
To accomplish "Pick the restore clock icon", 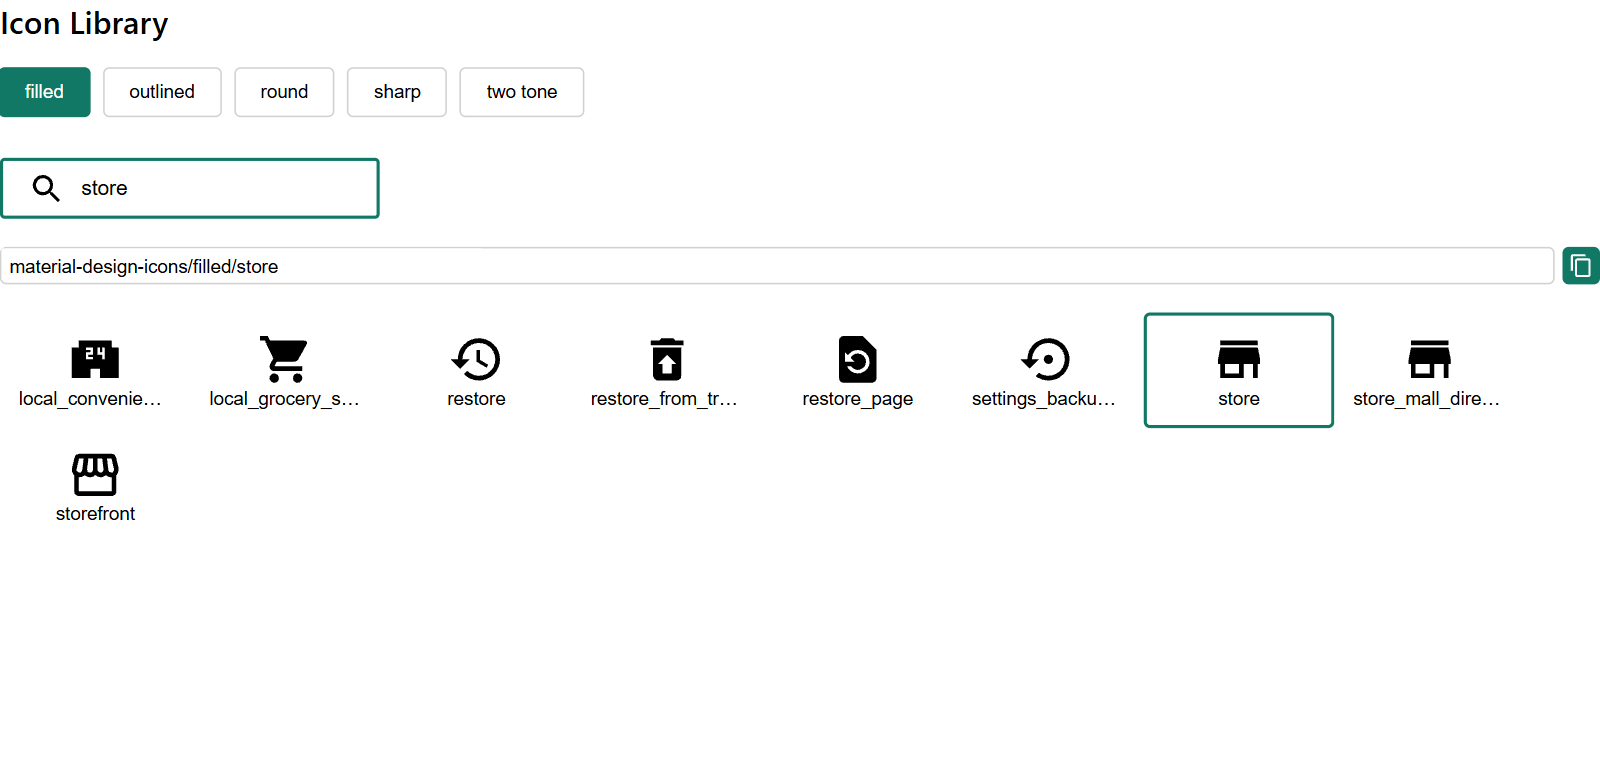I will coord(476,360).
